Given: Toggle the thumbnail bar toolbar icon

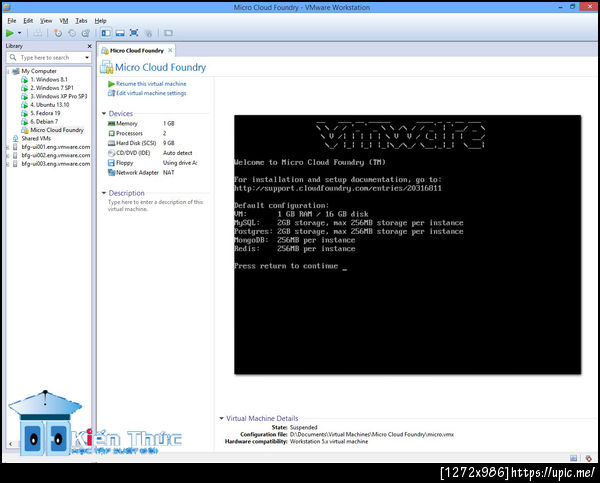Looking at the screenshot, I should pyautogui.click(x=120, y=33).
